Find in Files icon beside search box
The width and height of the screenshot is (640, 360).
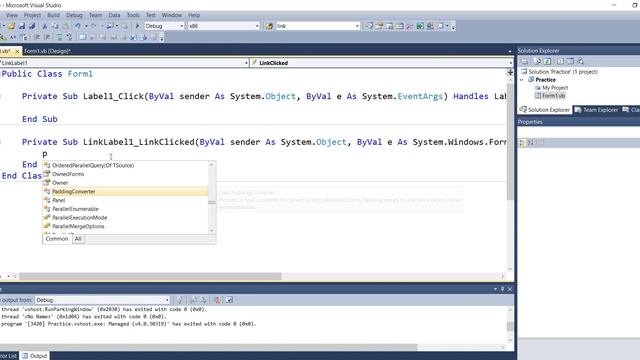point(269,26)
